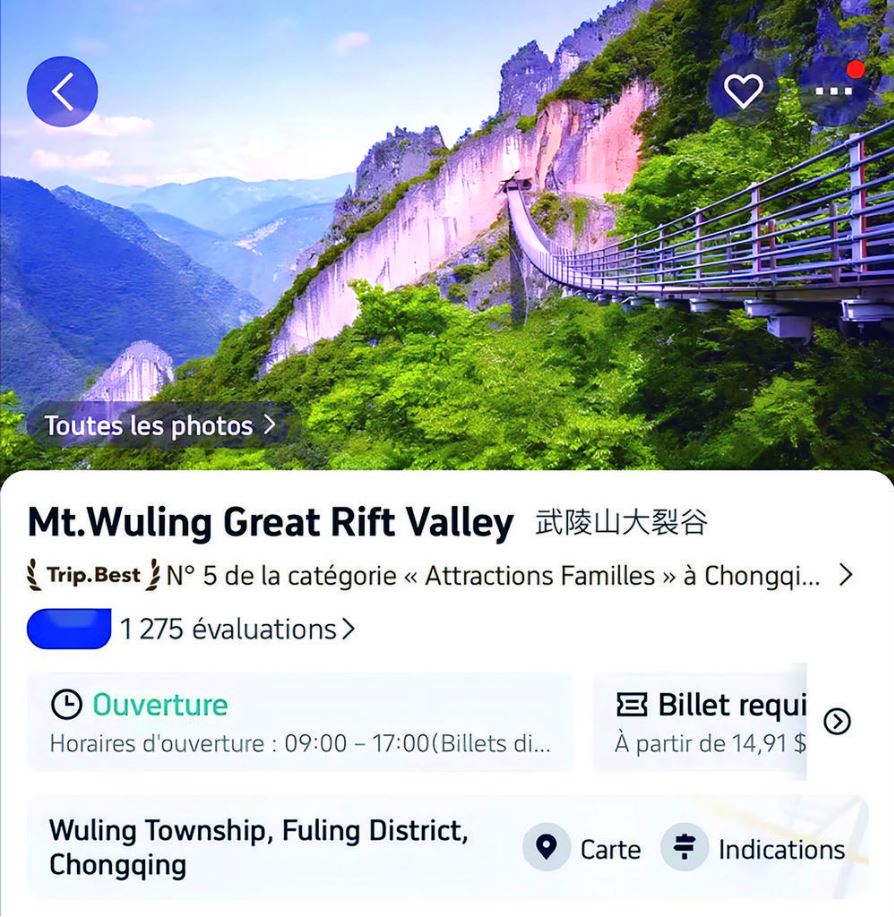Go back using the arrow button
Viewport: 894px width, 917px height.
[62, 91]
